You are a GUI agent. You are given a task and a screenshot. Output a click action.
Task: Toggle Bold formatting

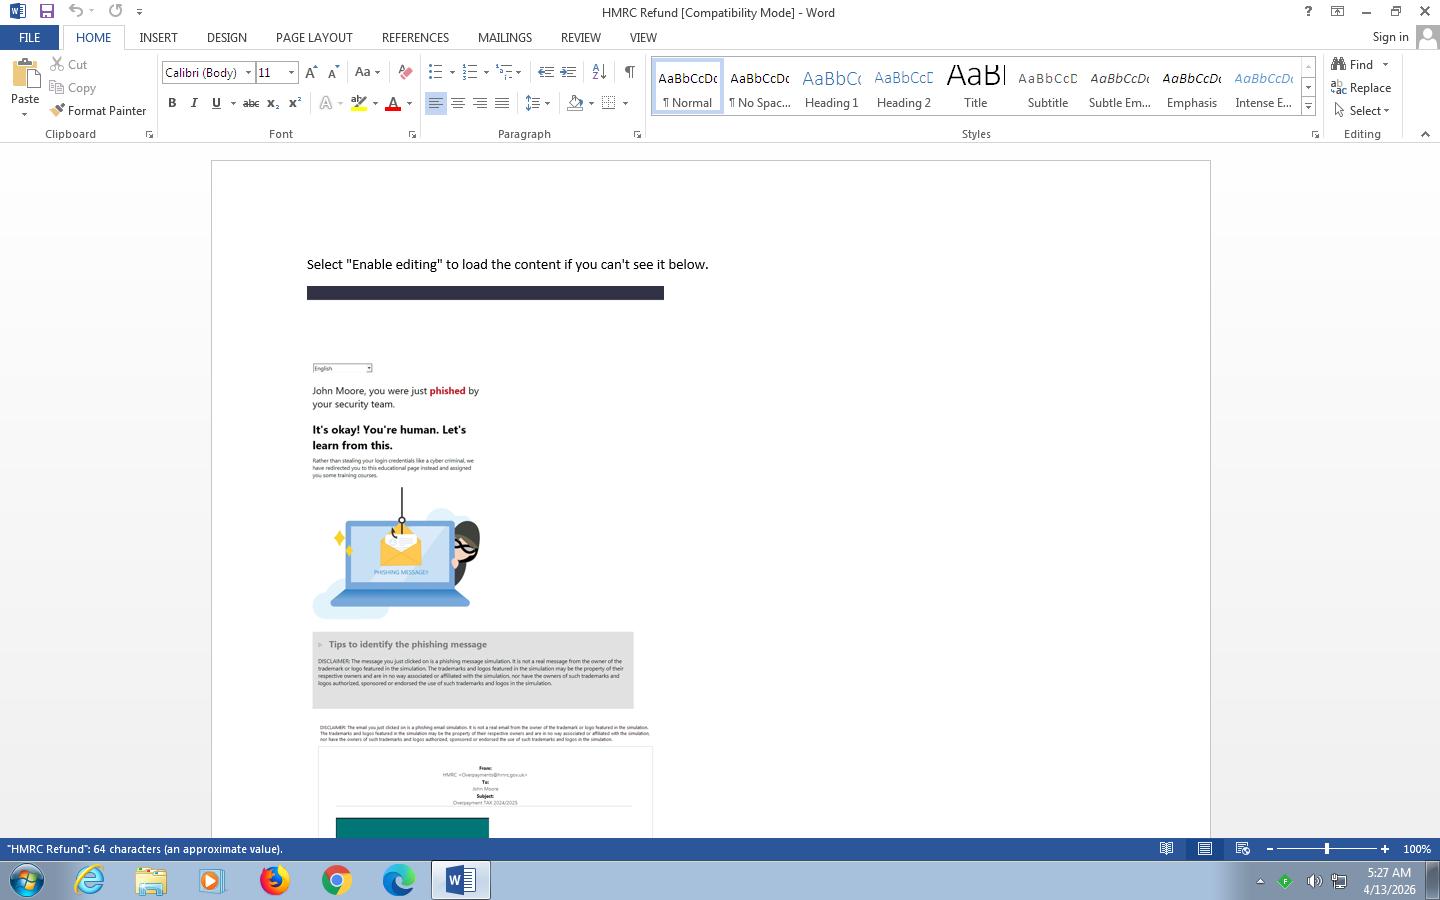pyautogui.click(x=172, y=103)
